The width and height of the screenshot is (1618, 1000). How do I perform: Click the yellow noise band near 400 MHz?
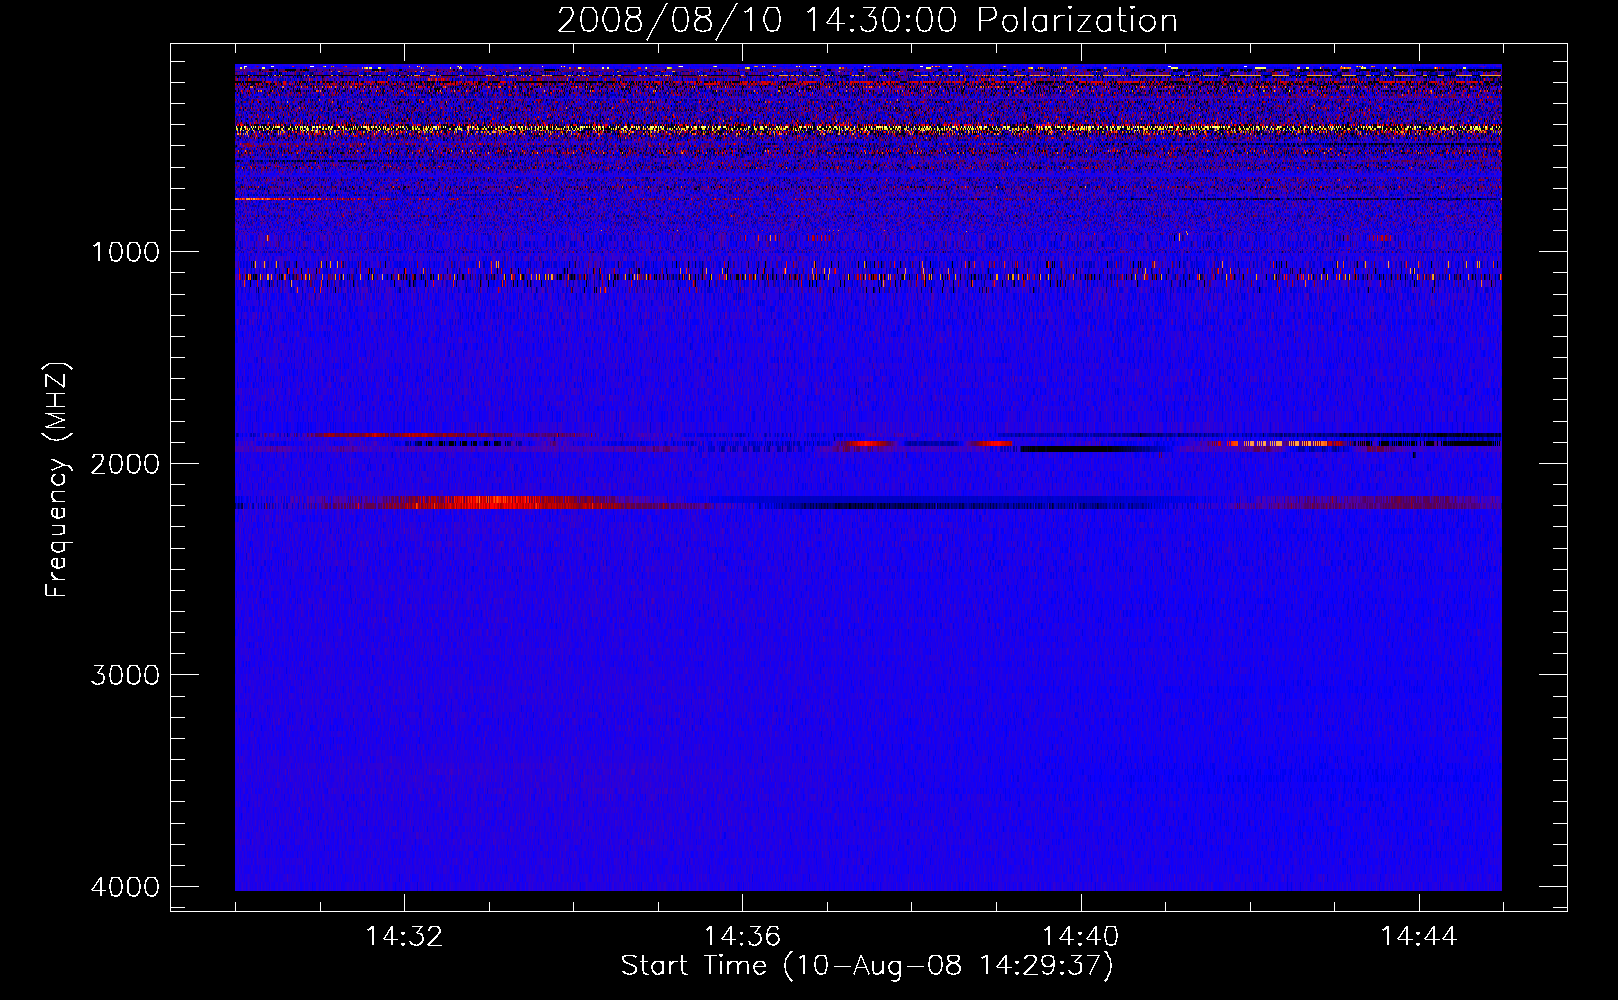868,129
